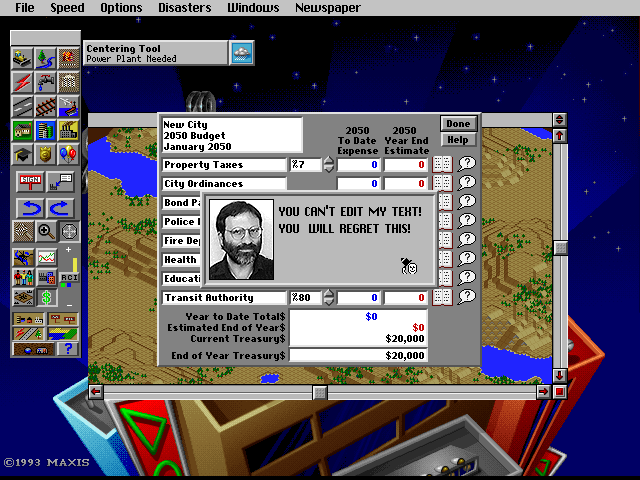This screenshot has height=480, width=640.
Task: Rotate the map clockwise
Action: click(x=60, y=208)
